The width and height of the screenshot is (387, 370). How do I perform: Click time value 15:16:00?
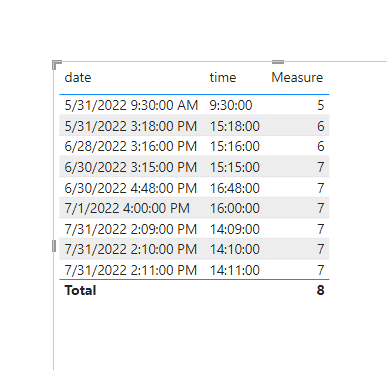coord(235,146)
